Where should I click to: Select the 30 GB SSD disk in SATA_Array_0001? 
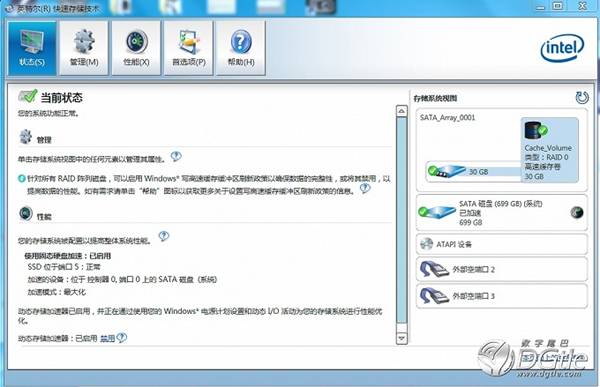click(473, 171)
